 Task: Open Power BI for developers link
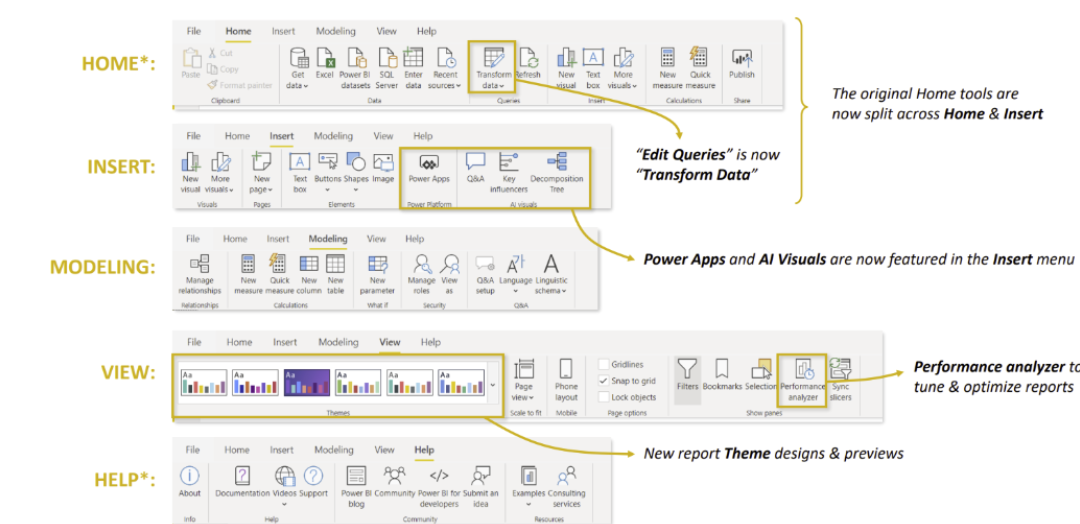tap(438, 487)
